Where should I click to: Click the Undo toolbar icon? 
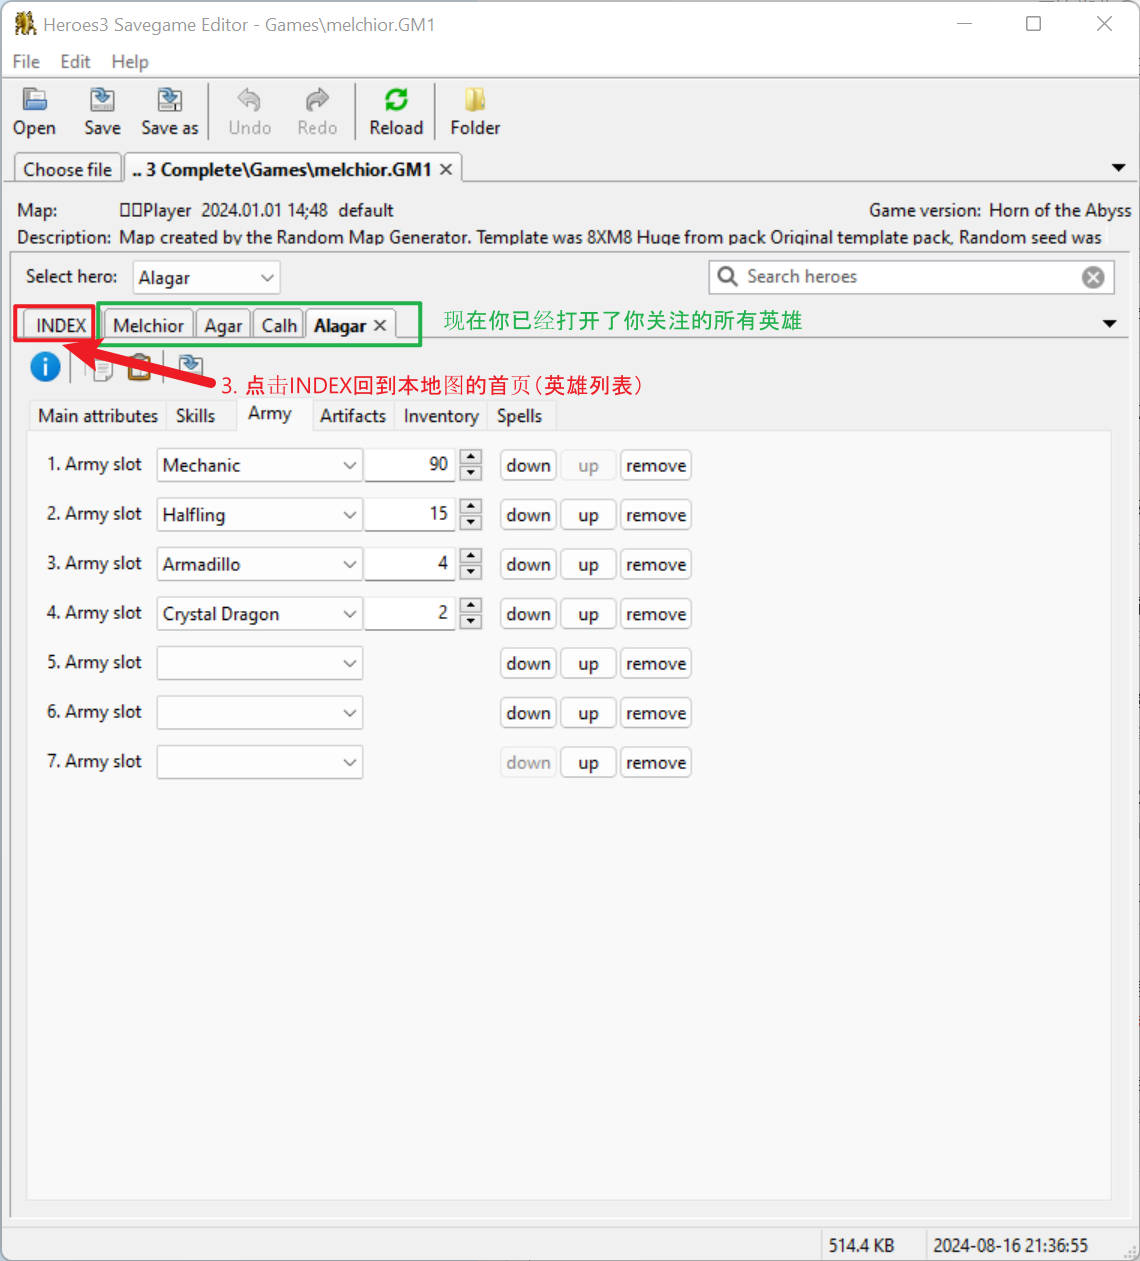tap(249, 100)
